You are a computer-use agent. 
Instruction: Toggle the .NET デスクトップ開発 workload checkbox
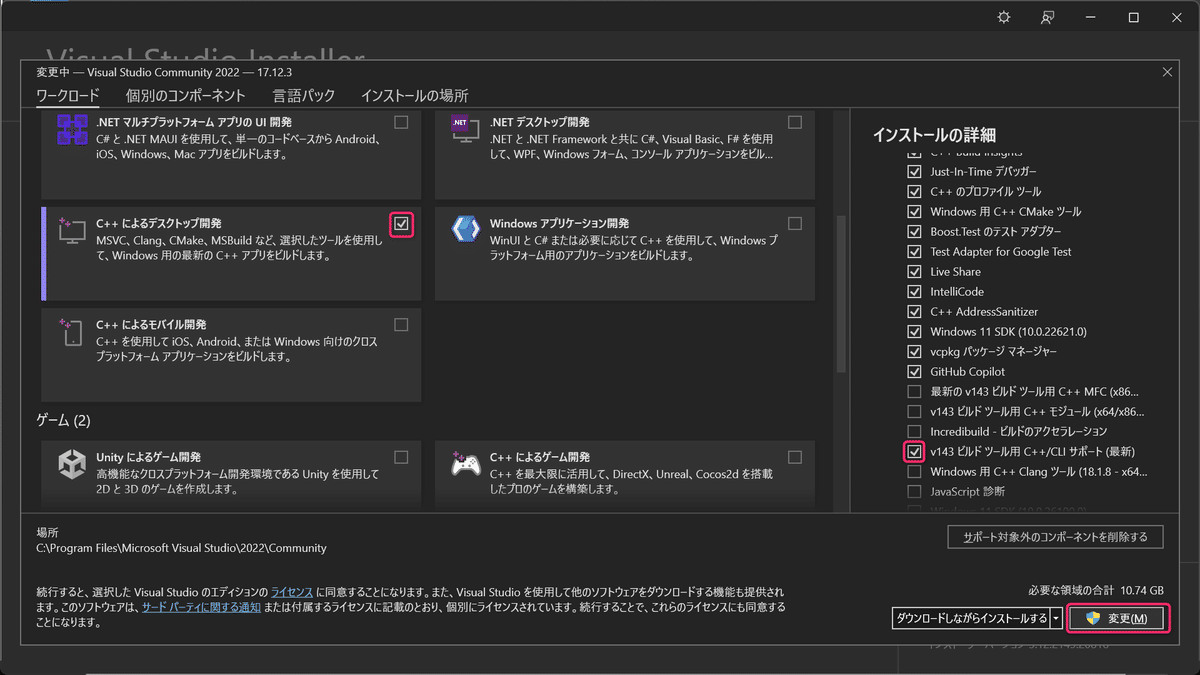click(x=795, y=122)
